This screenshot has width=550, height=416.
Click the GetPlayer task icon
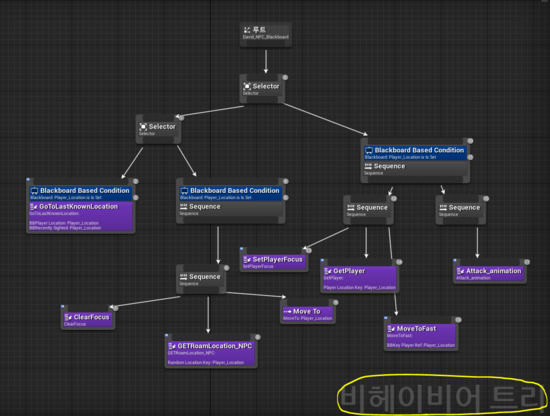point(328,271)
